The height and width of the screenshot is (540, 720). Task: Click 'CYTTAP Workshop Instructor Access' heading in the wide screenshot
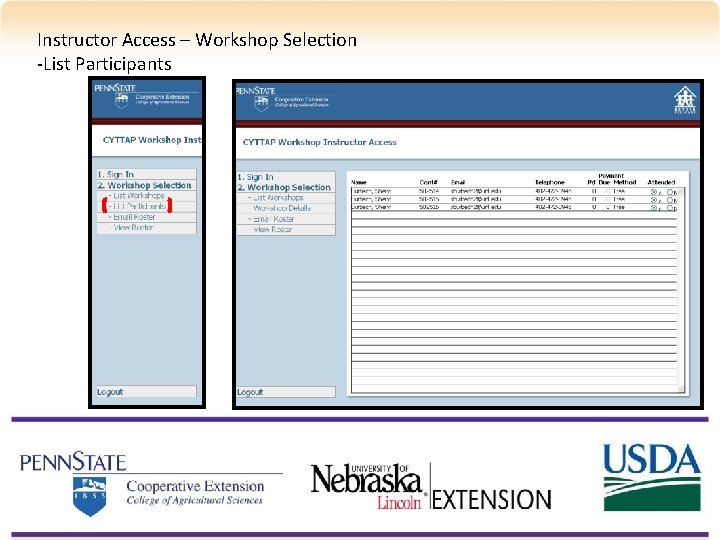[319, 142]
